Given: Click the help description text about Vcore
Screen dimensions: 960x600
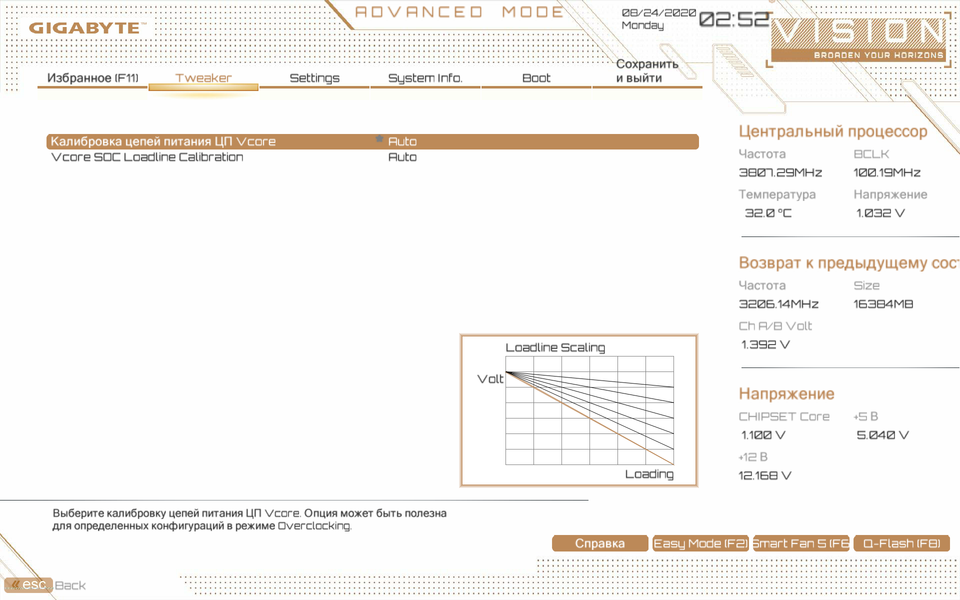Looking at the screenshot, I should tap(249, 519).
